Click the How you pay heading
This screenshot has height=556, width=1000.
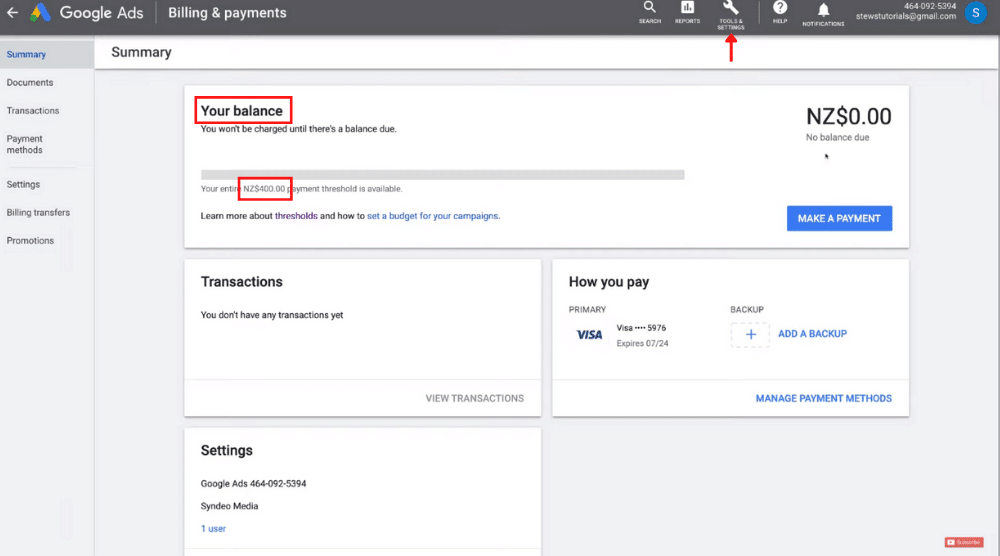click(x=609, y=282)
